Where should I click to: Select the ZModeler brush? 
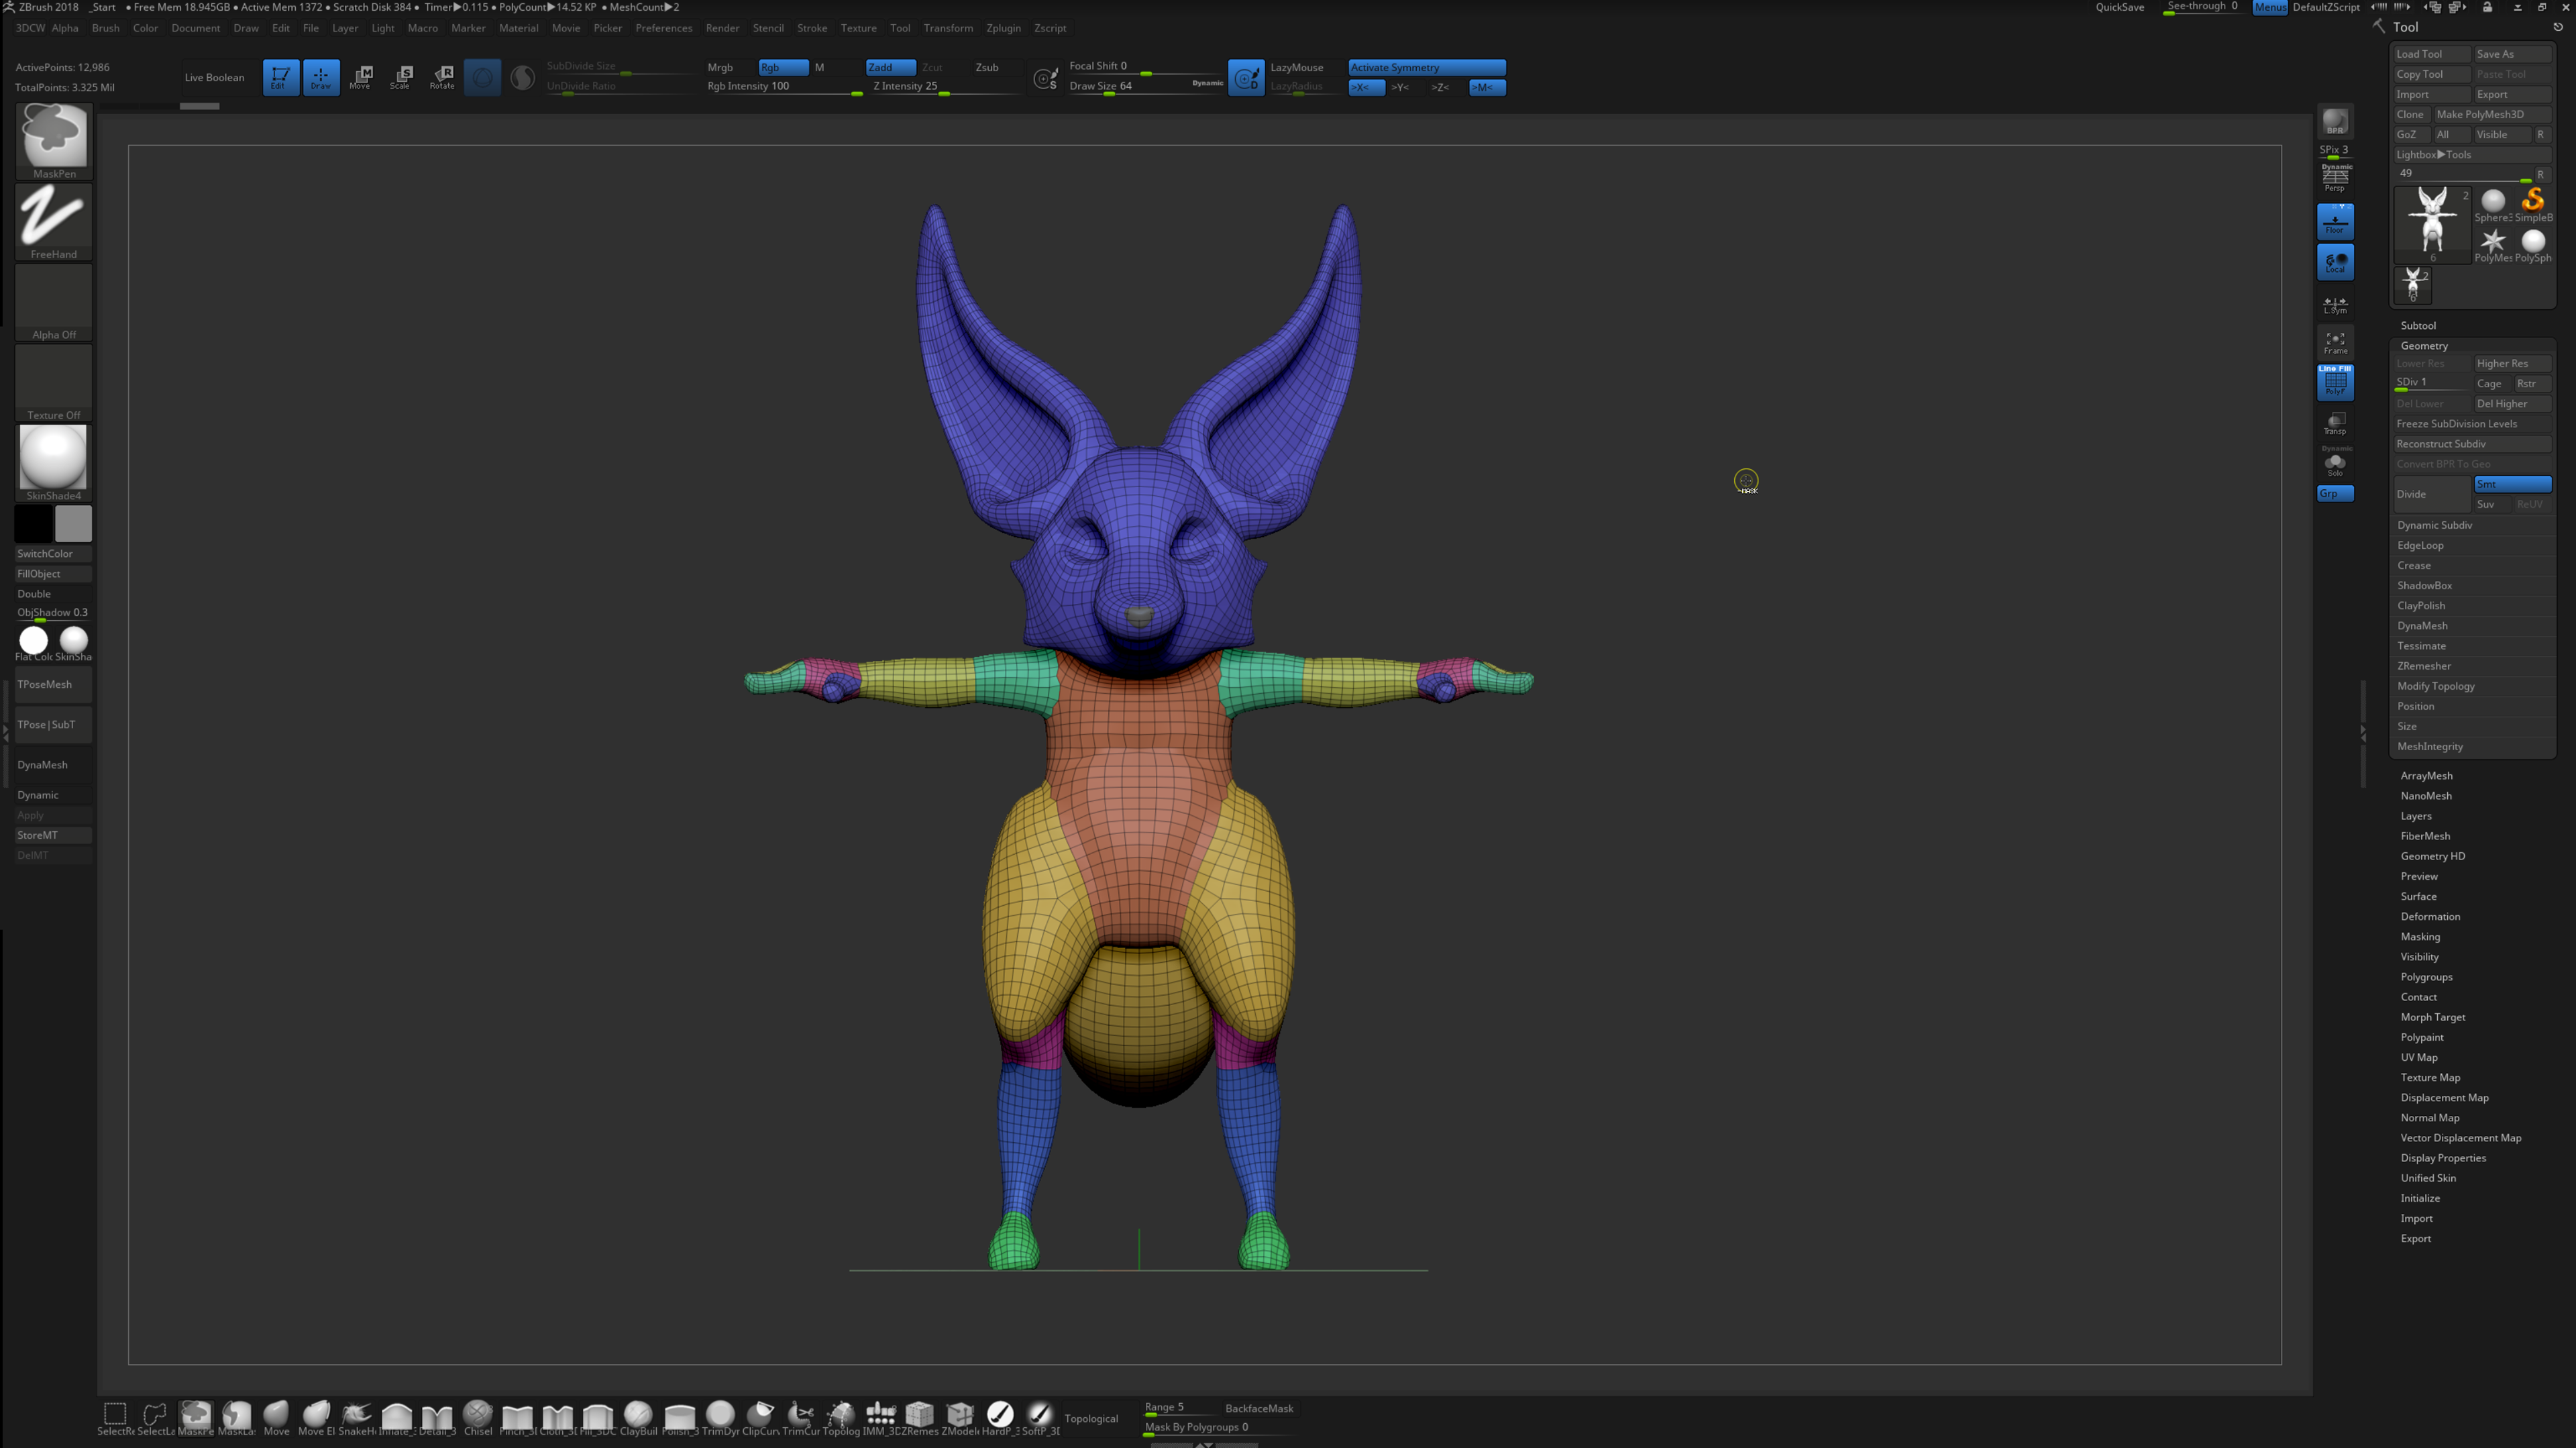pos(960,1418)
